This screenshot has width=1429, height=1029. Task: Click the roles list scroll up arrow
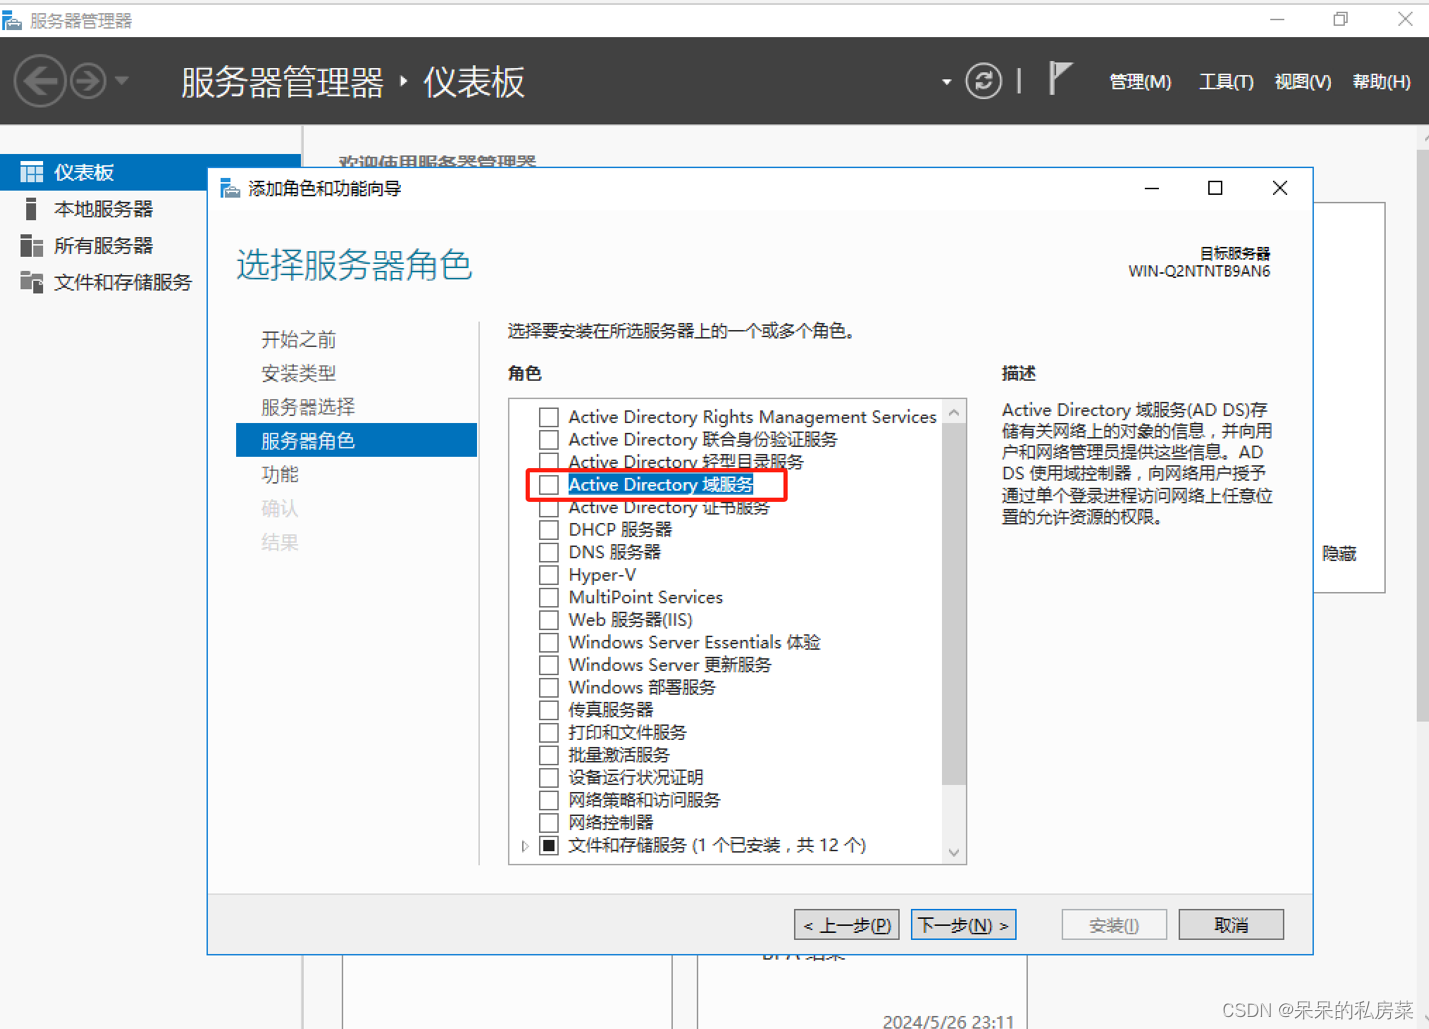click(954, 412)
